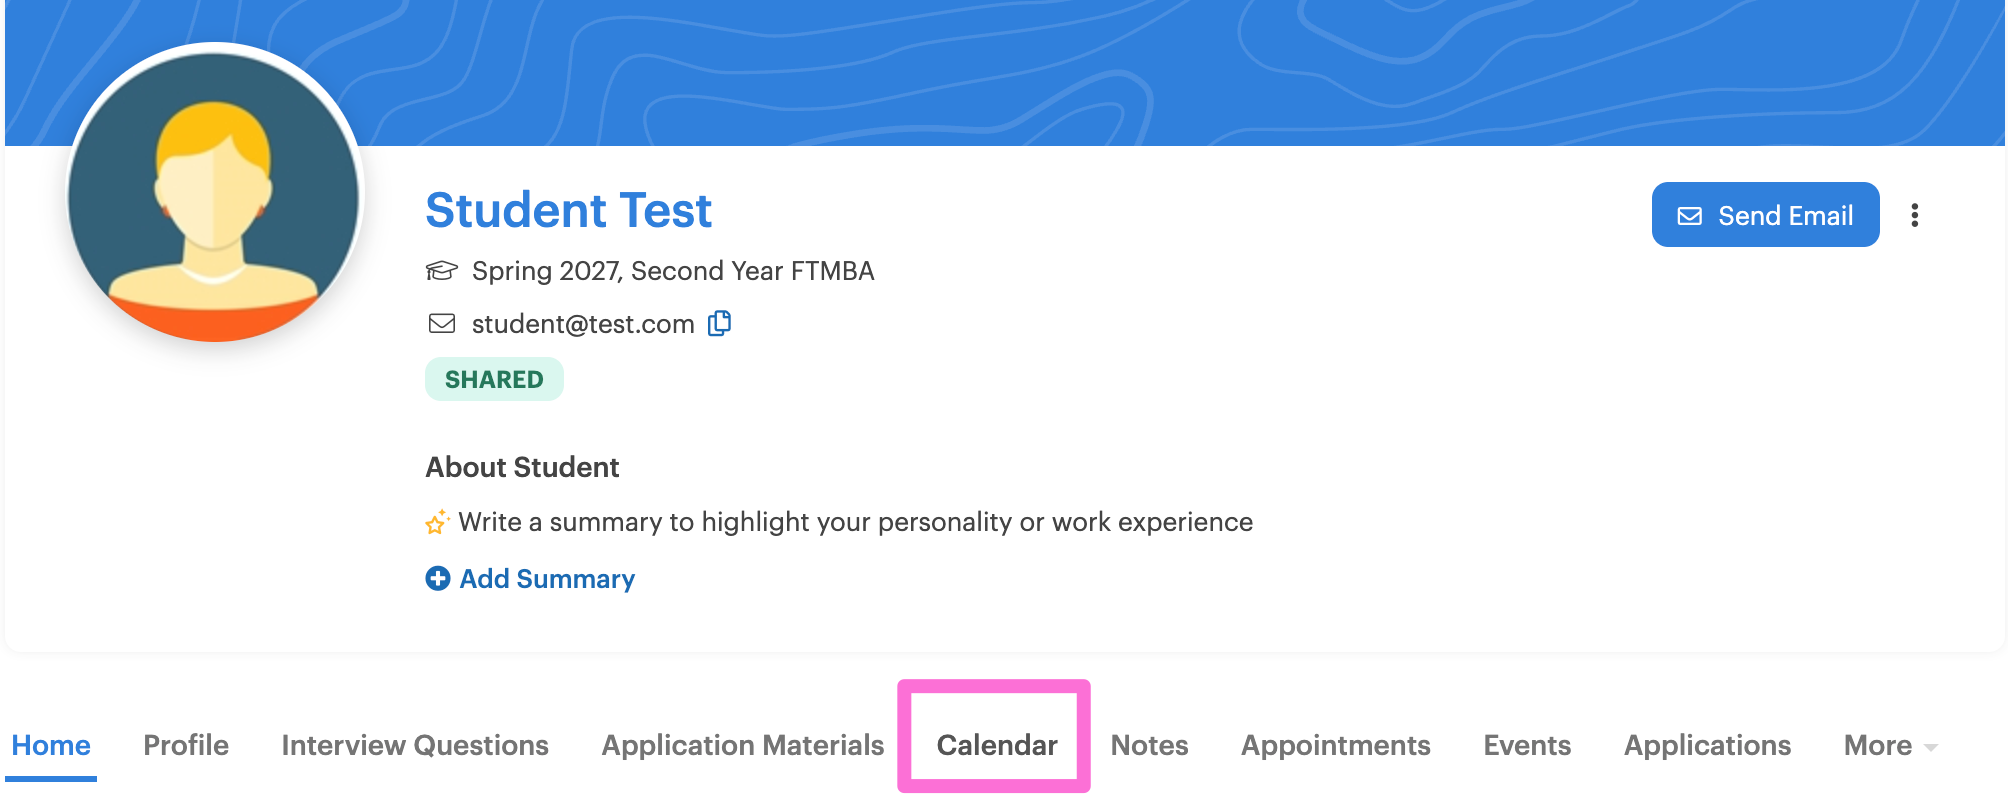The image size is (2008, 798).
Task: Click the graduation cap icon
Action: pos(441,271)
